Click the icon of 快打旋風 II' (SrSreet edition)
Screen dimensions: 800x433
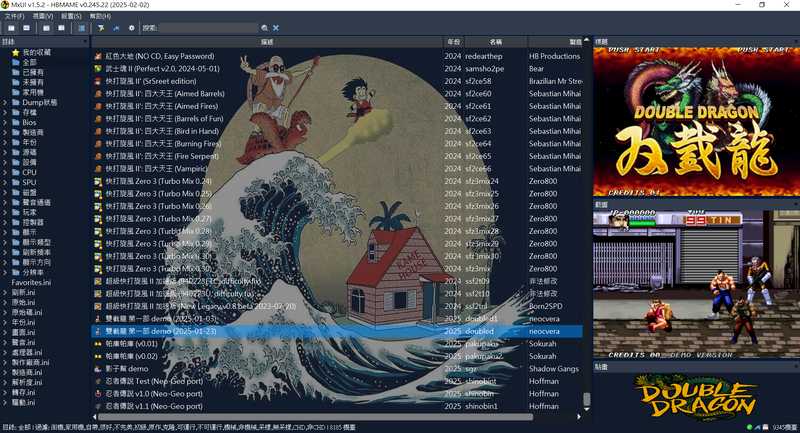pos(98,81)
